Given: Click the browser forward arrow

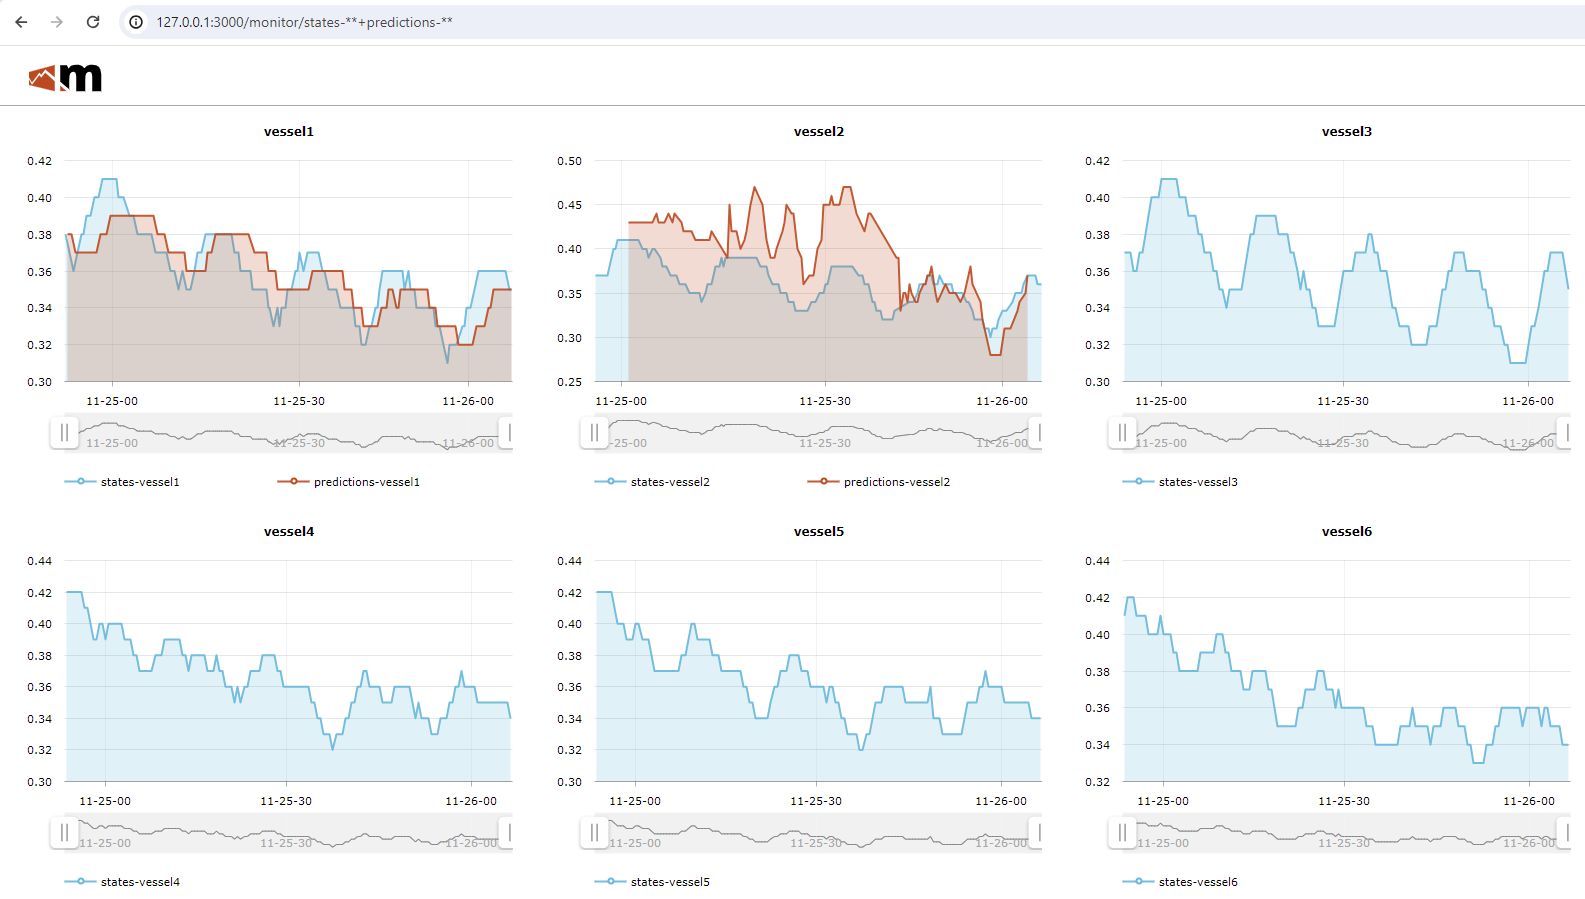Looking at the screenshot, I should [x=57, y=22].
